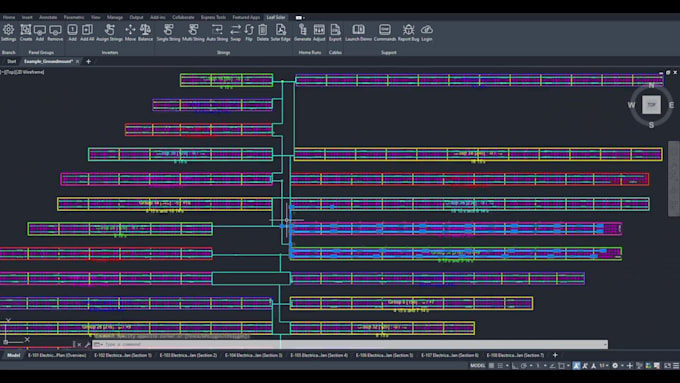Switch to the Start file tab
Viewport: 680px width, 383px height.
(x=11, y=62)
